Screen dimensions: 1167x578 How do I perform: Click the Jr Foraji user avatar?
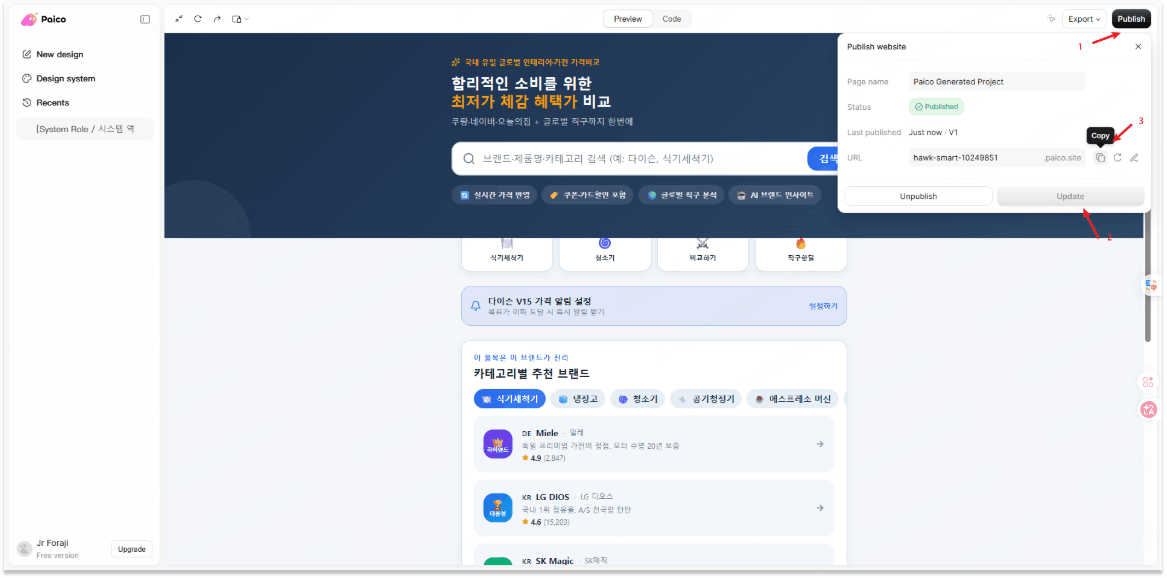tap(25, 549)
